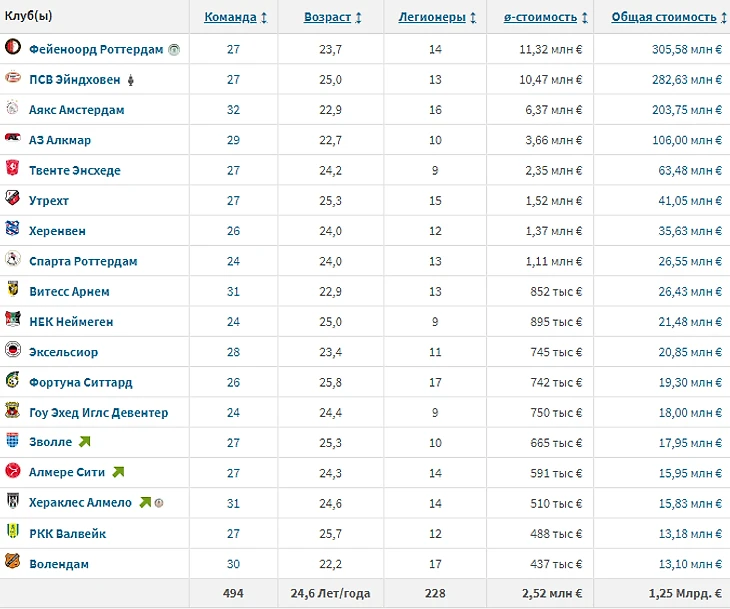Open РКК Валвейк club link
Screen dimensions: 730x609
(68, 534)
